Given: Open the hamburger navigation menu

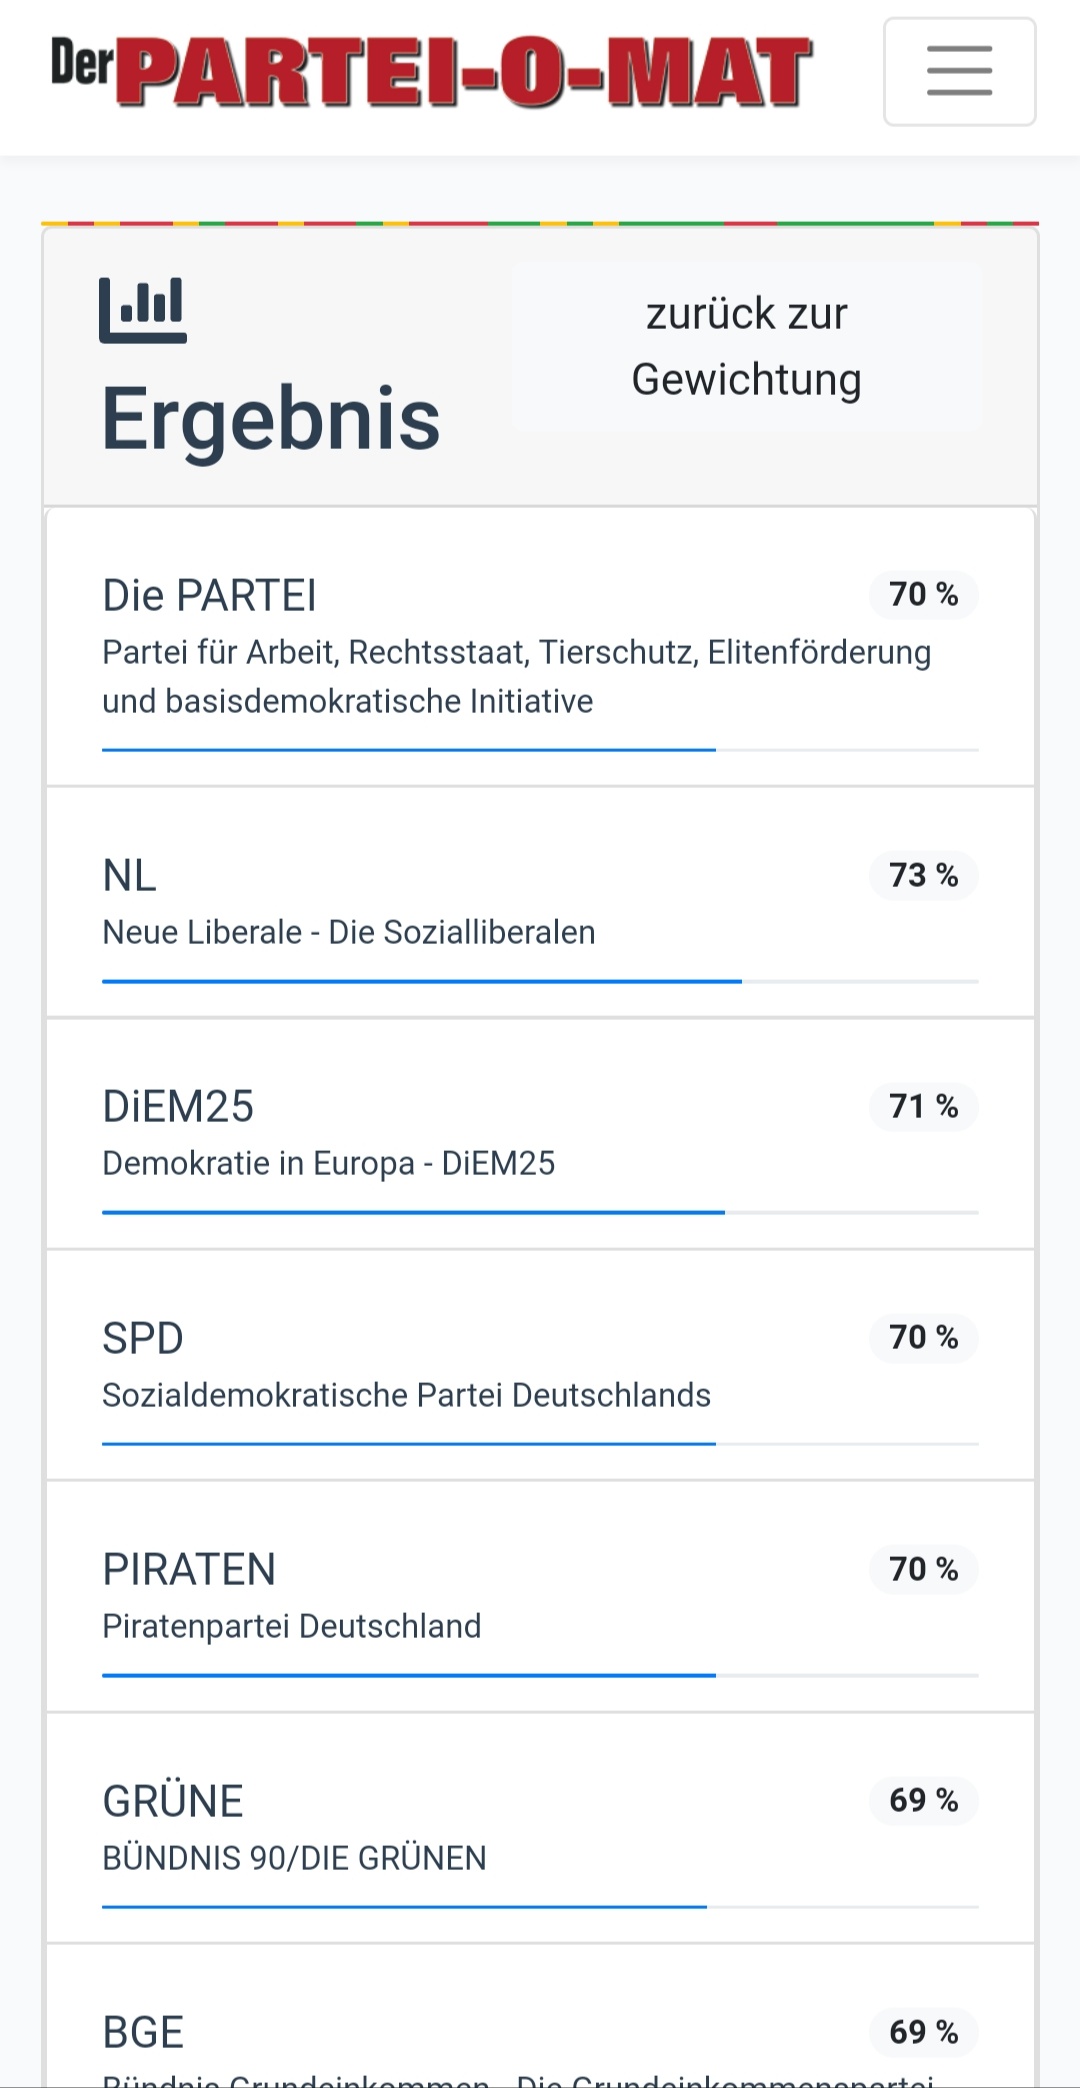Looking at the screenshot, I should (x=959, y=71).
